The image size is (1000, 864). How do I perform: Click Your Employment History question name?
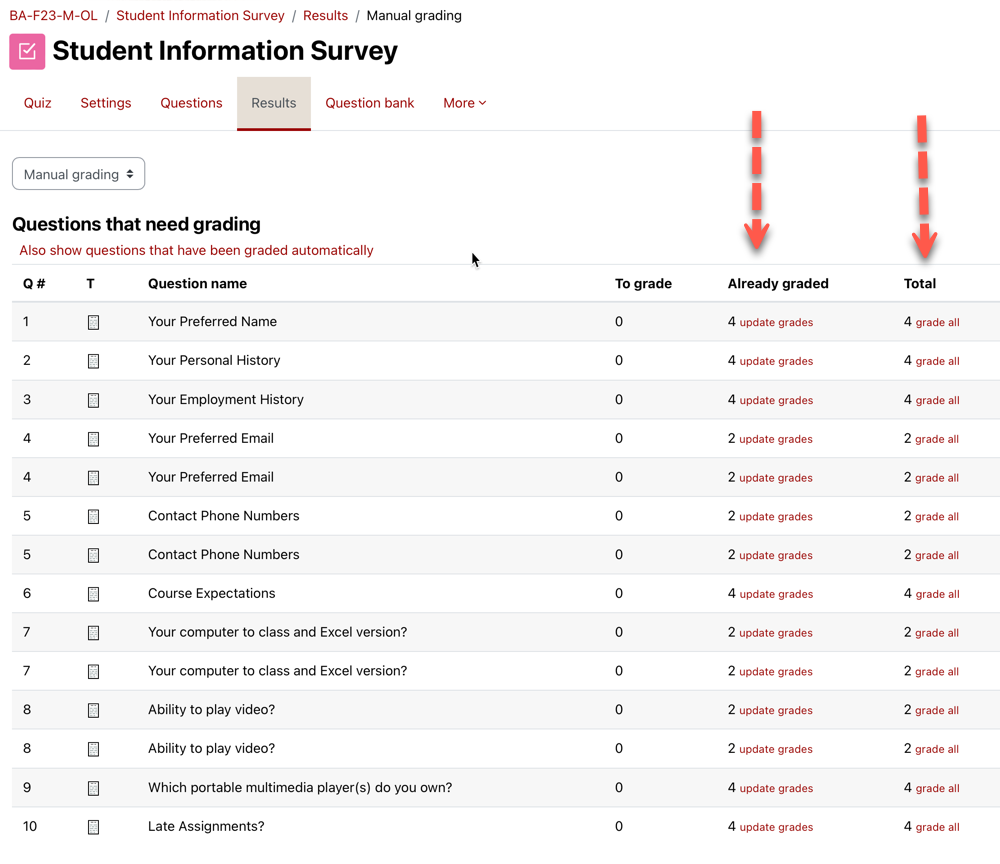pyautogui.click(x=226, y=400)
